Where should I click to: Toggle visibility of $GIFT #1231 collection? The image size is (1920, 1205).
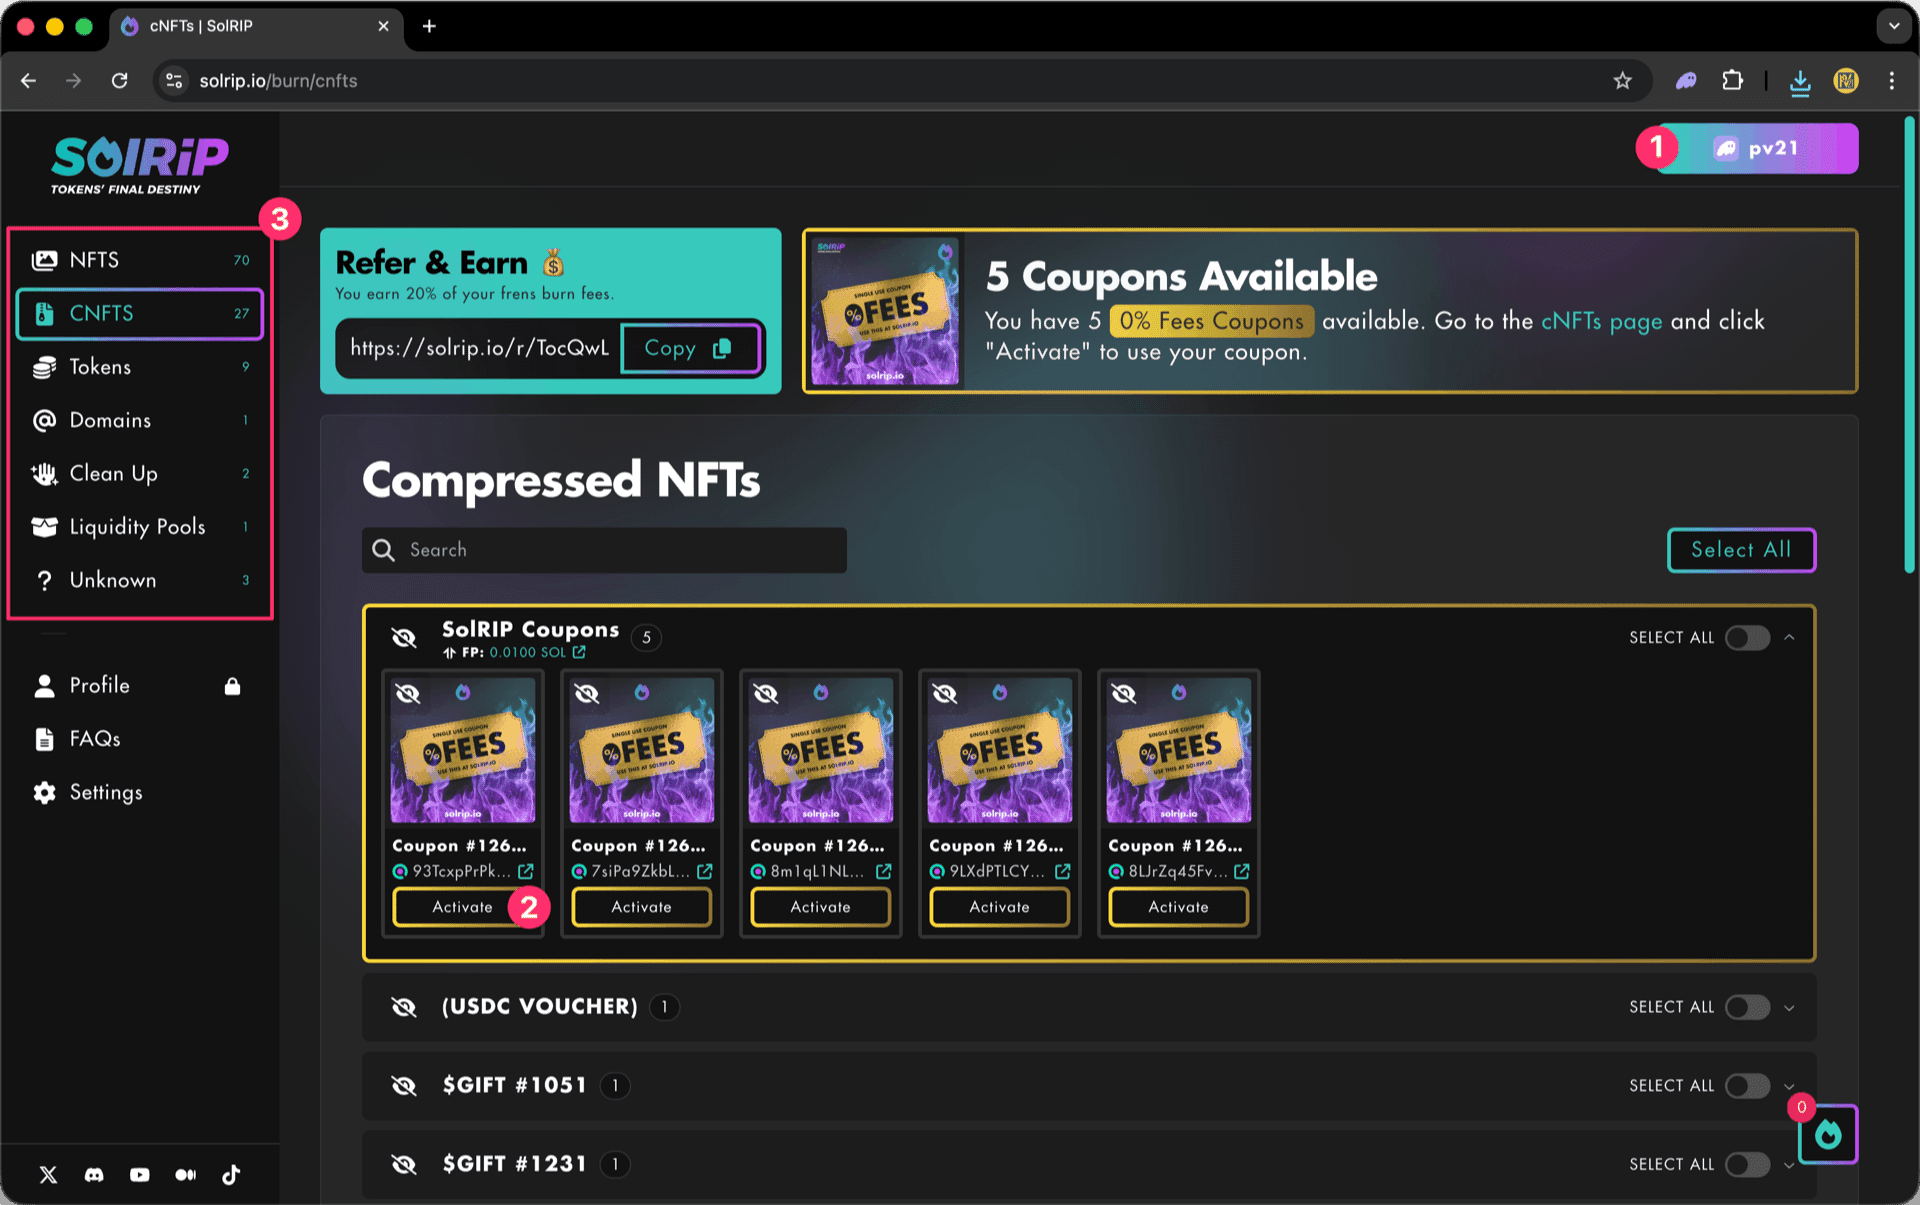[404, 1165]
